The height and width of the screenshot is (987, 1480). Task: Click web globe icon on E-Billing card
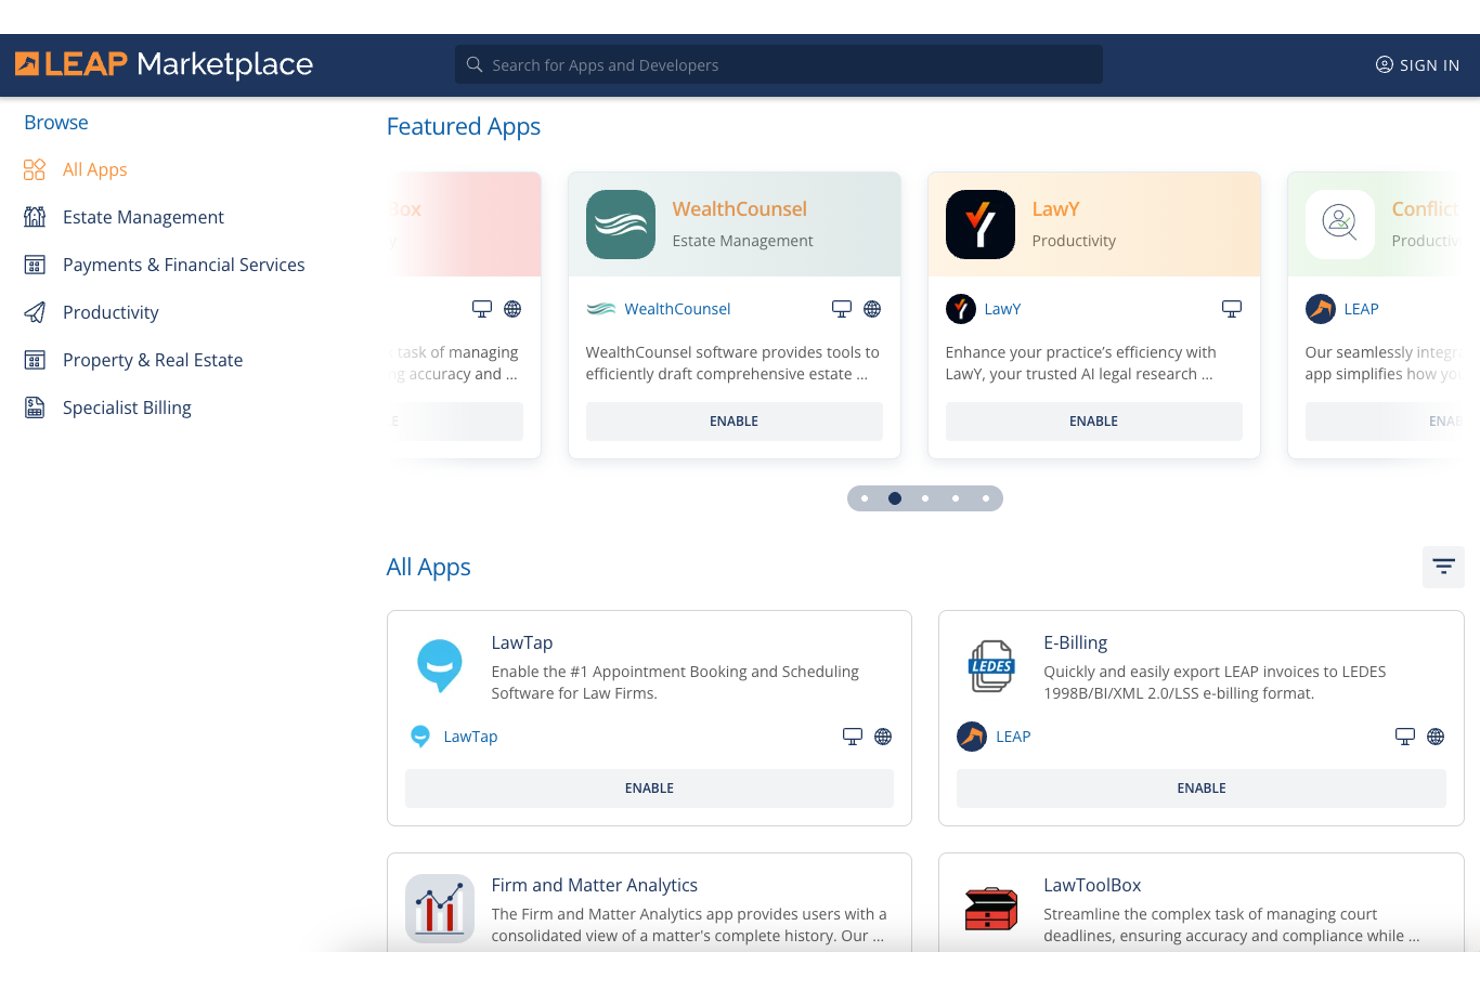(x=1436, y=737)
